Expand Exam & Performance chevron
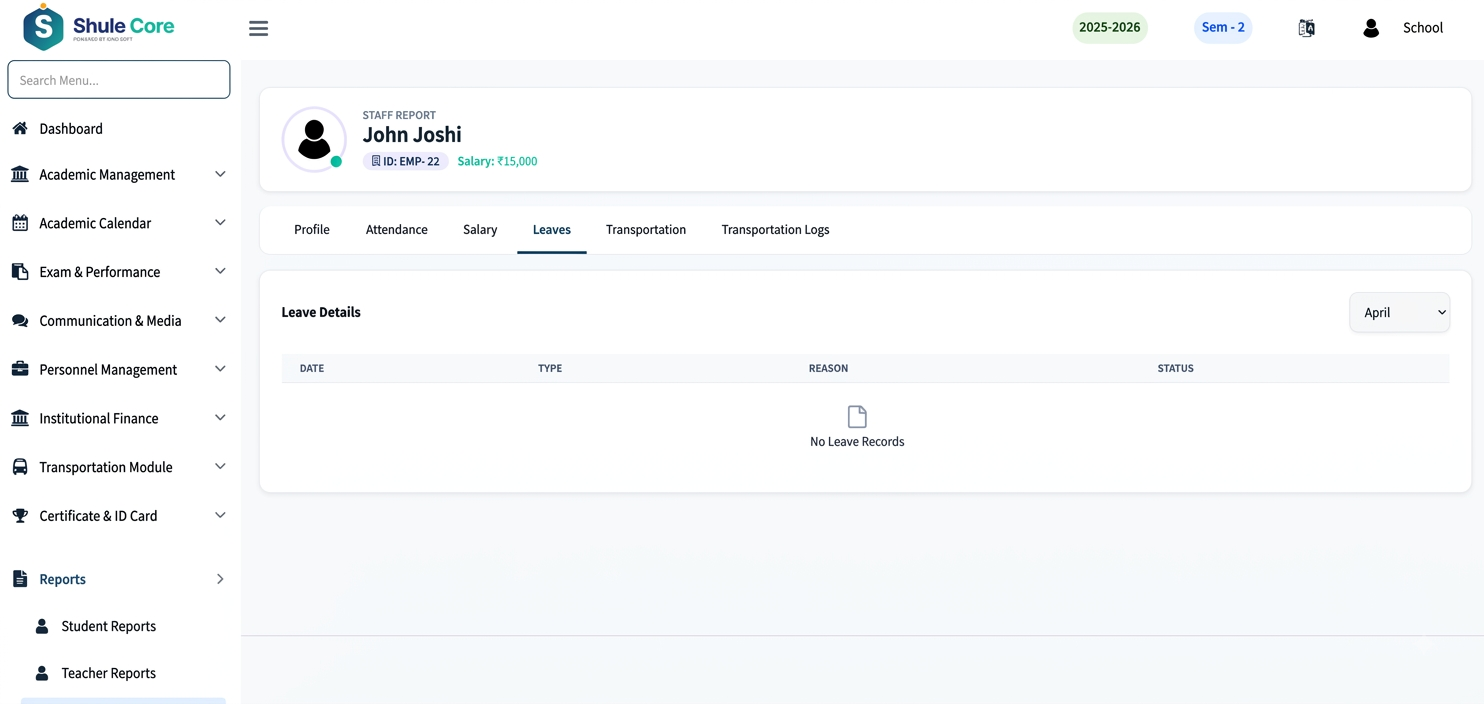This screenshot has width=1484, height=704. point(220,271)
